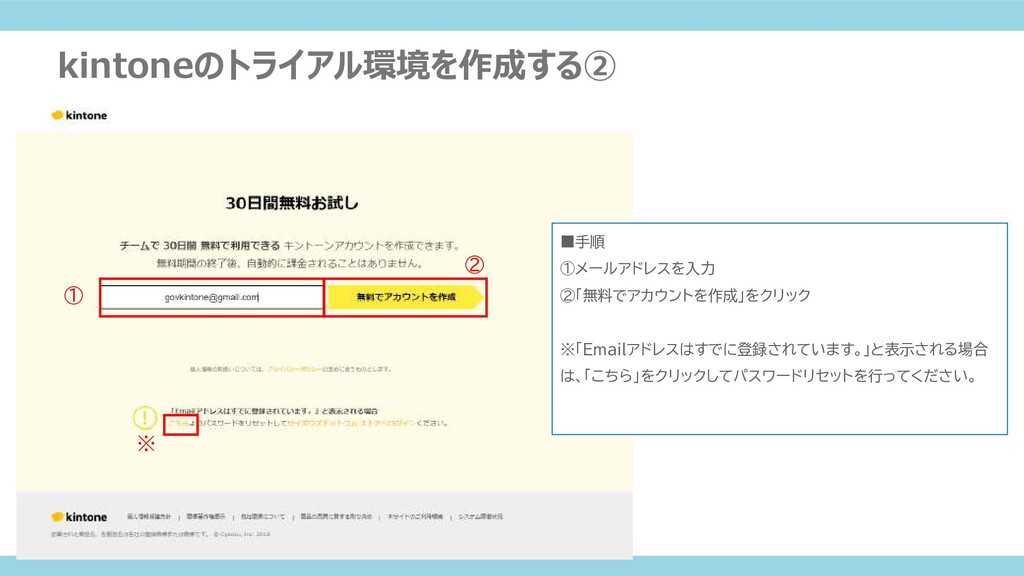Click the 無料でアカウントを作成 button
This screenshot has height=576, width=1024.
406,297
